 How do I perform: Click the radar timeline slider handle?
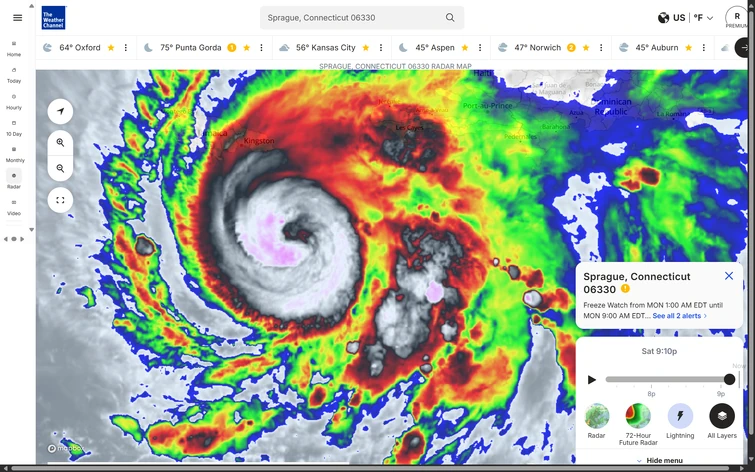[x=729, y=379]
